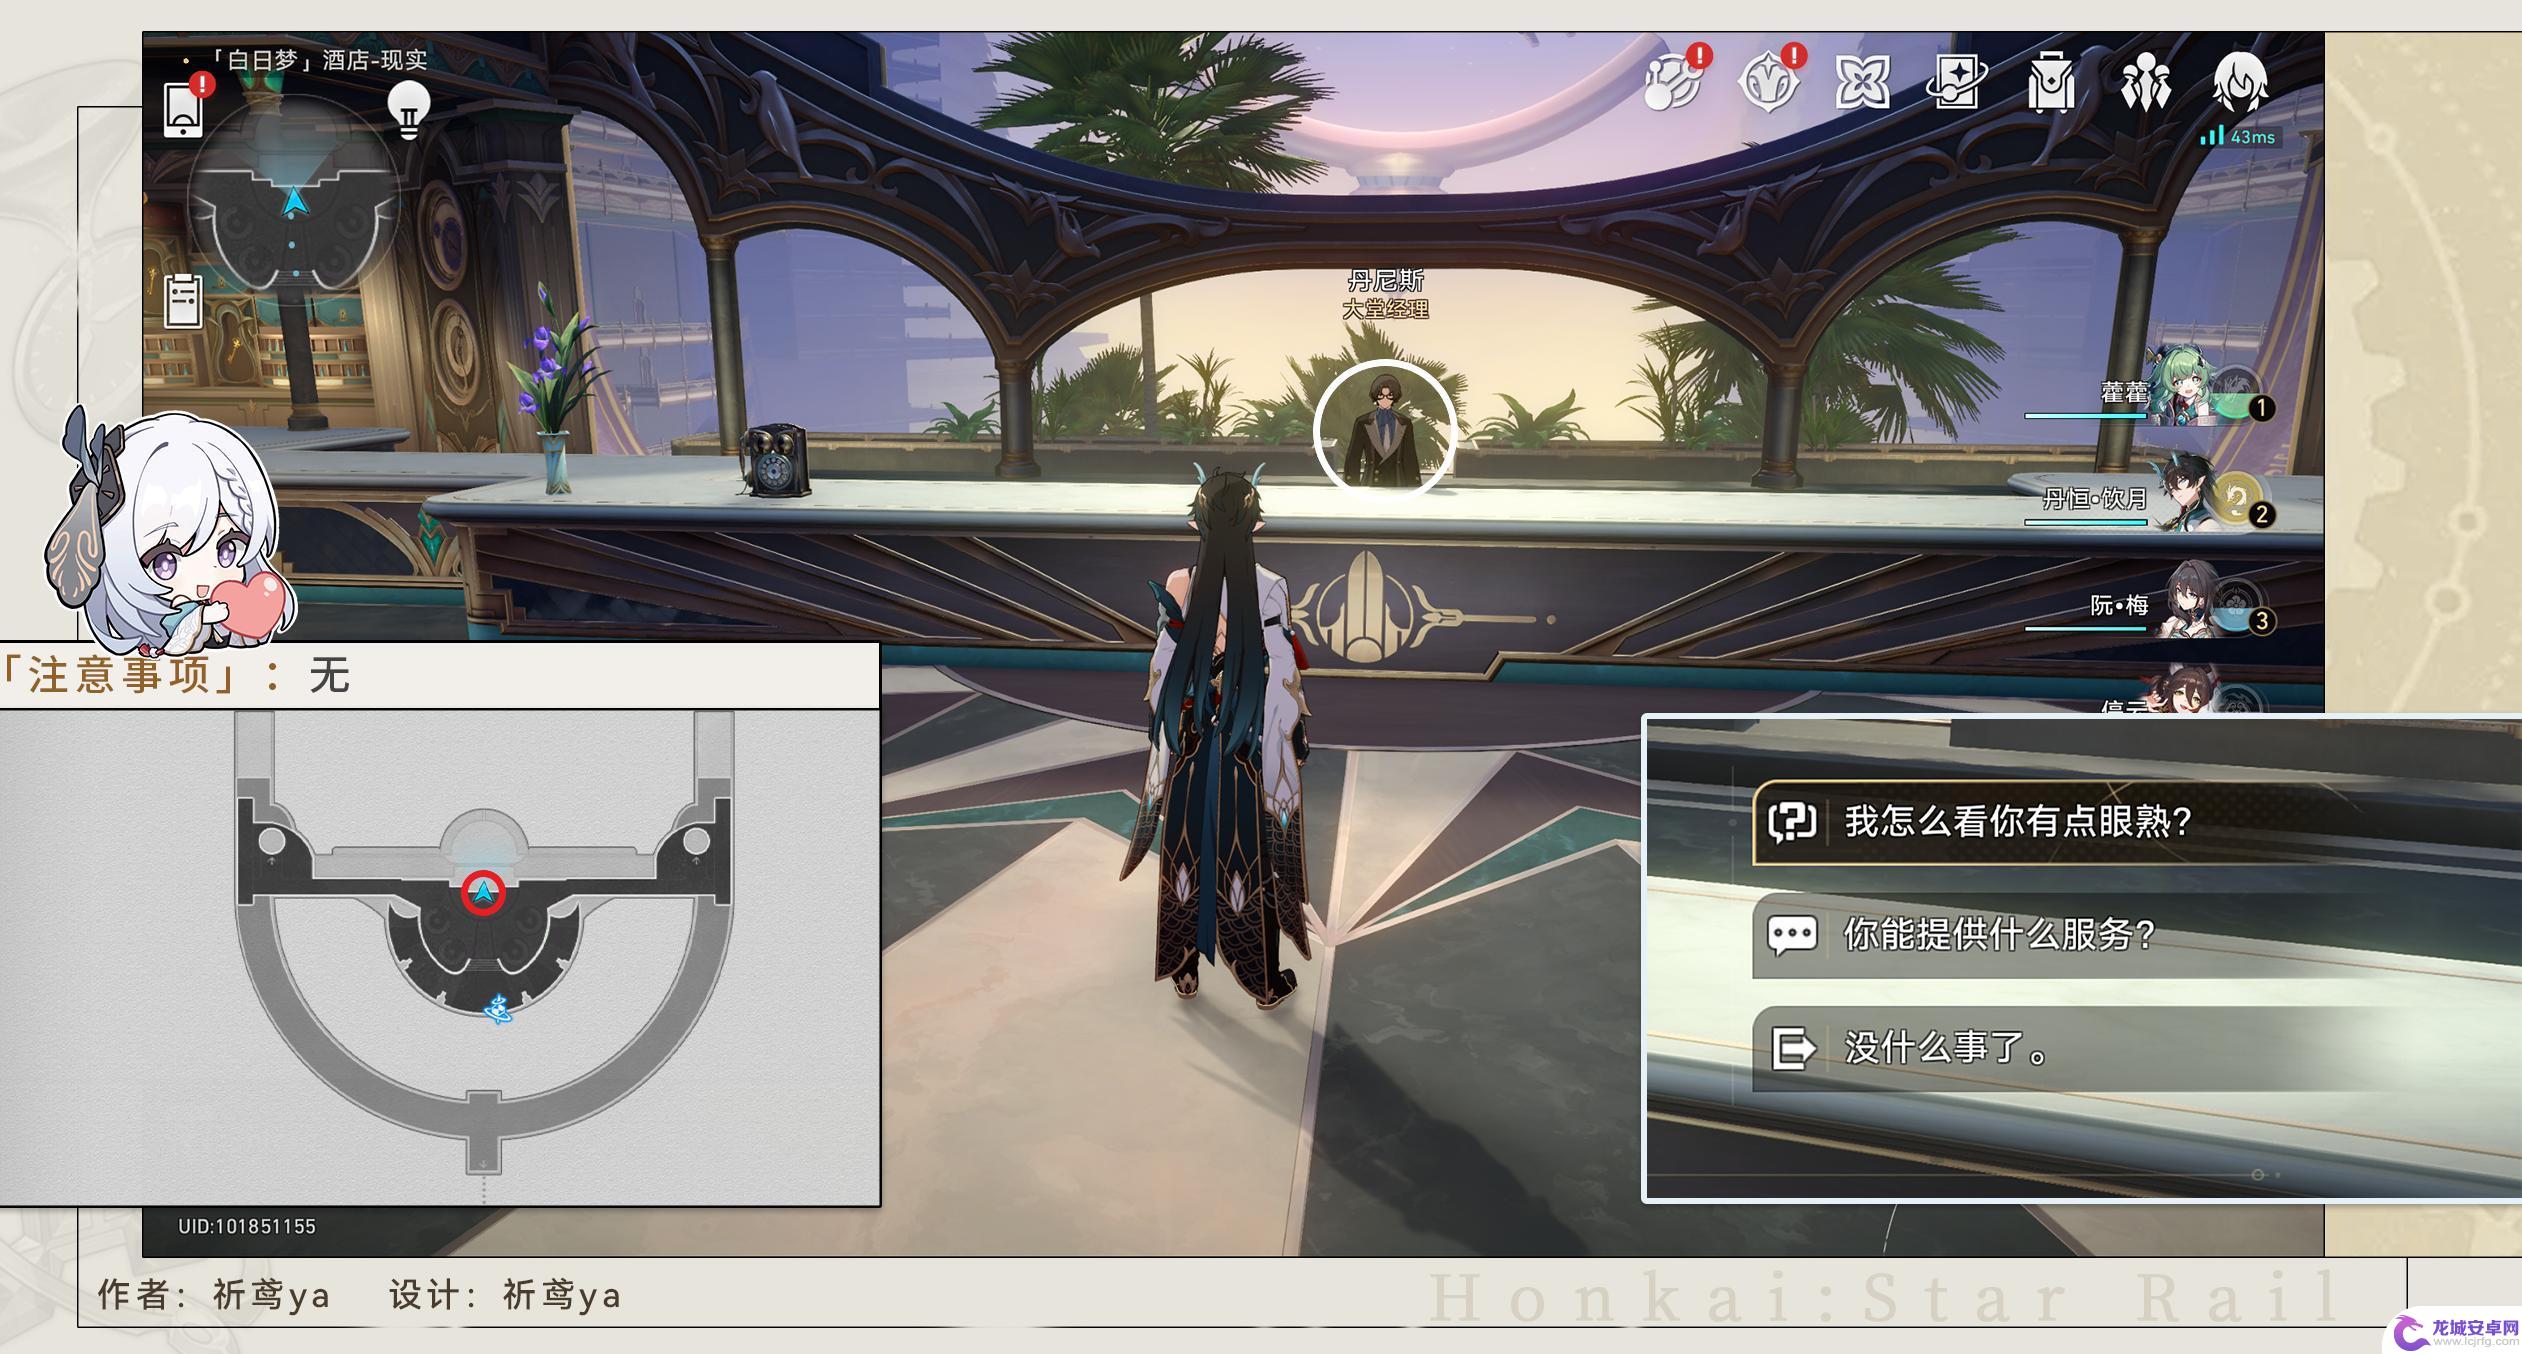Screen dimensions: 2522x1354
Task: Click the speech-bubble icon of second dialogue
Action: click(x=1792, y=935)
